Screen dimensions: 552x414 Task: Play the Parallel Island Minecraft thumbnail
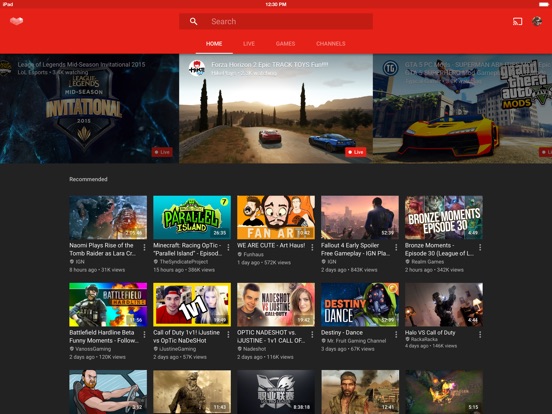(192, 218)
